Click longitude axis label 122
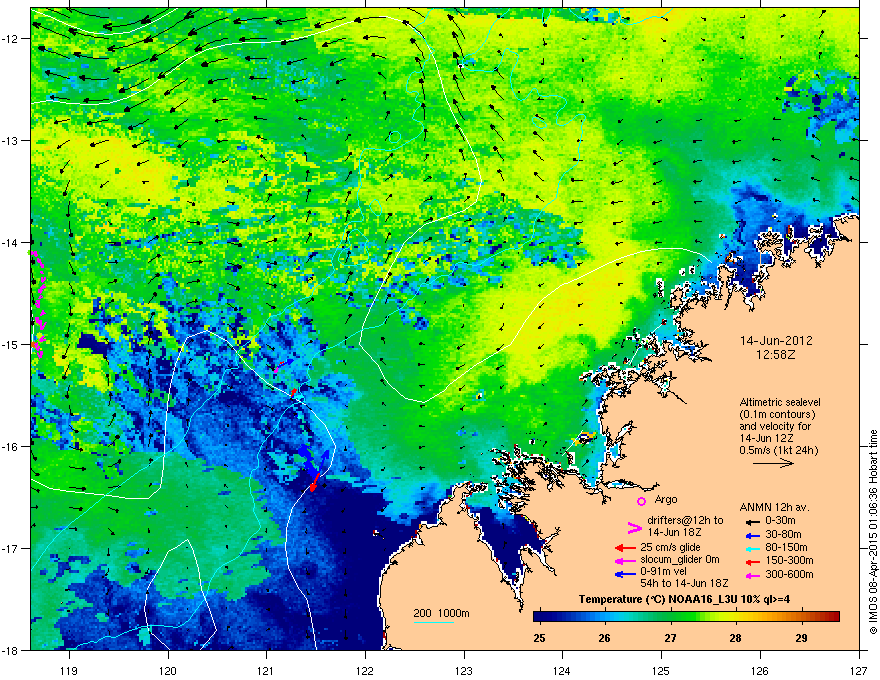 pos(365,670)
